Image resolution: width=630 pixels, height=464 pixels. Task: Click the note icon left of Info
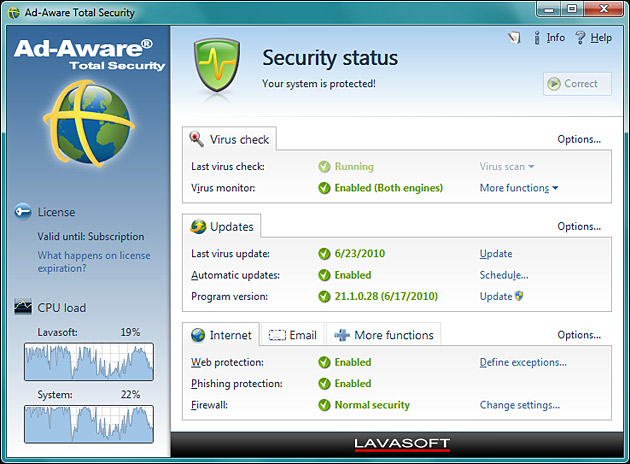(515, 38)
